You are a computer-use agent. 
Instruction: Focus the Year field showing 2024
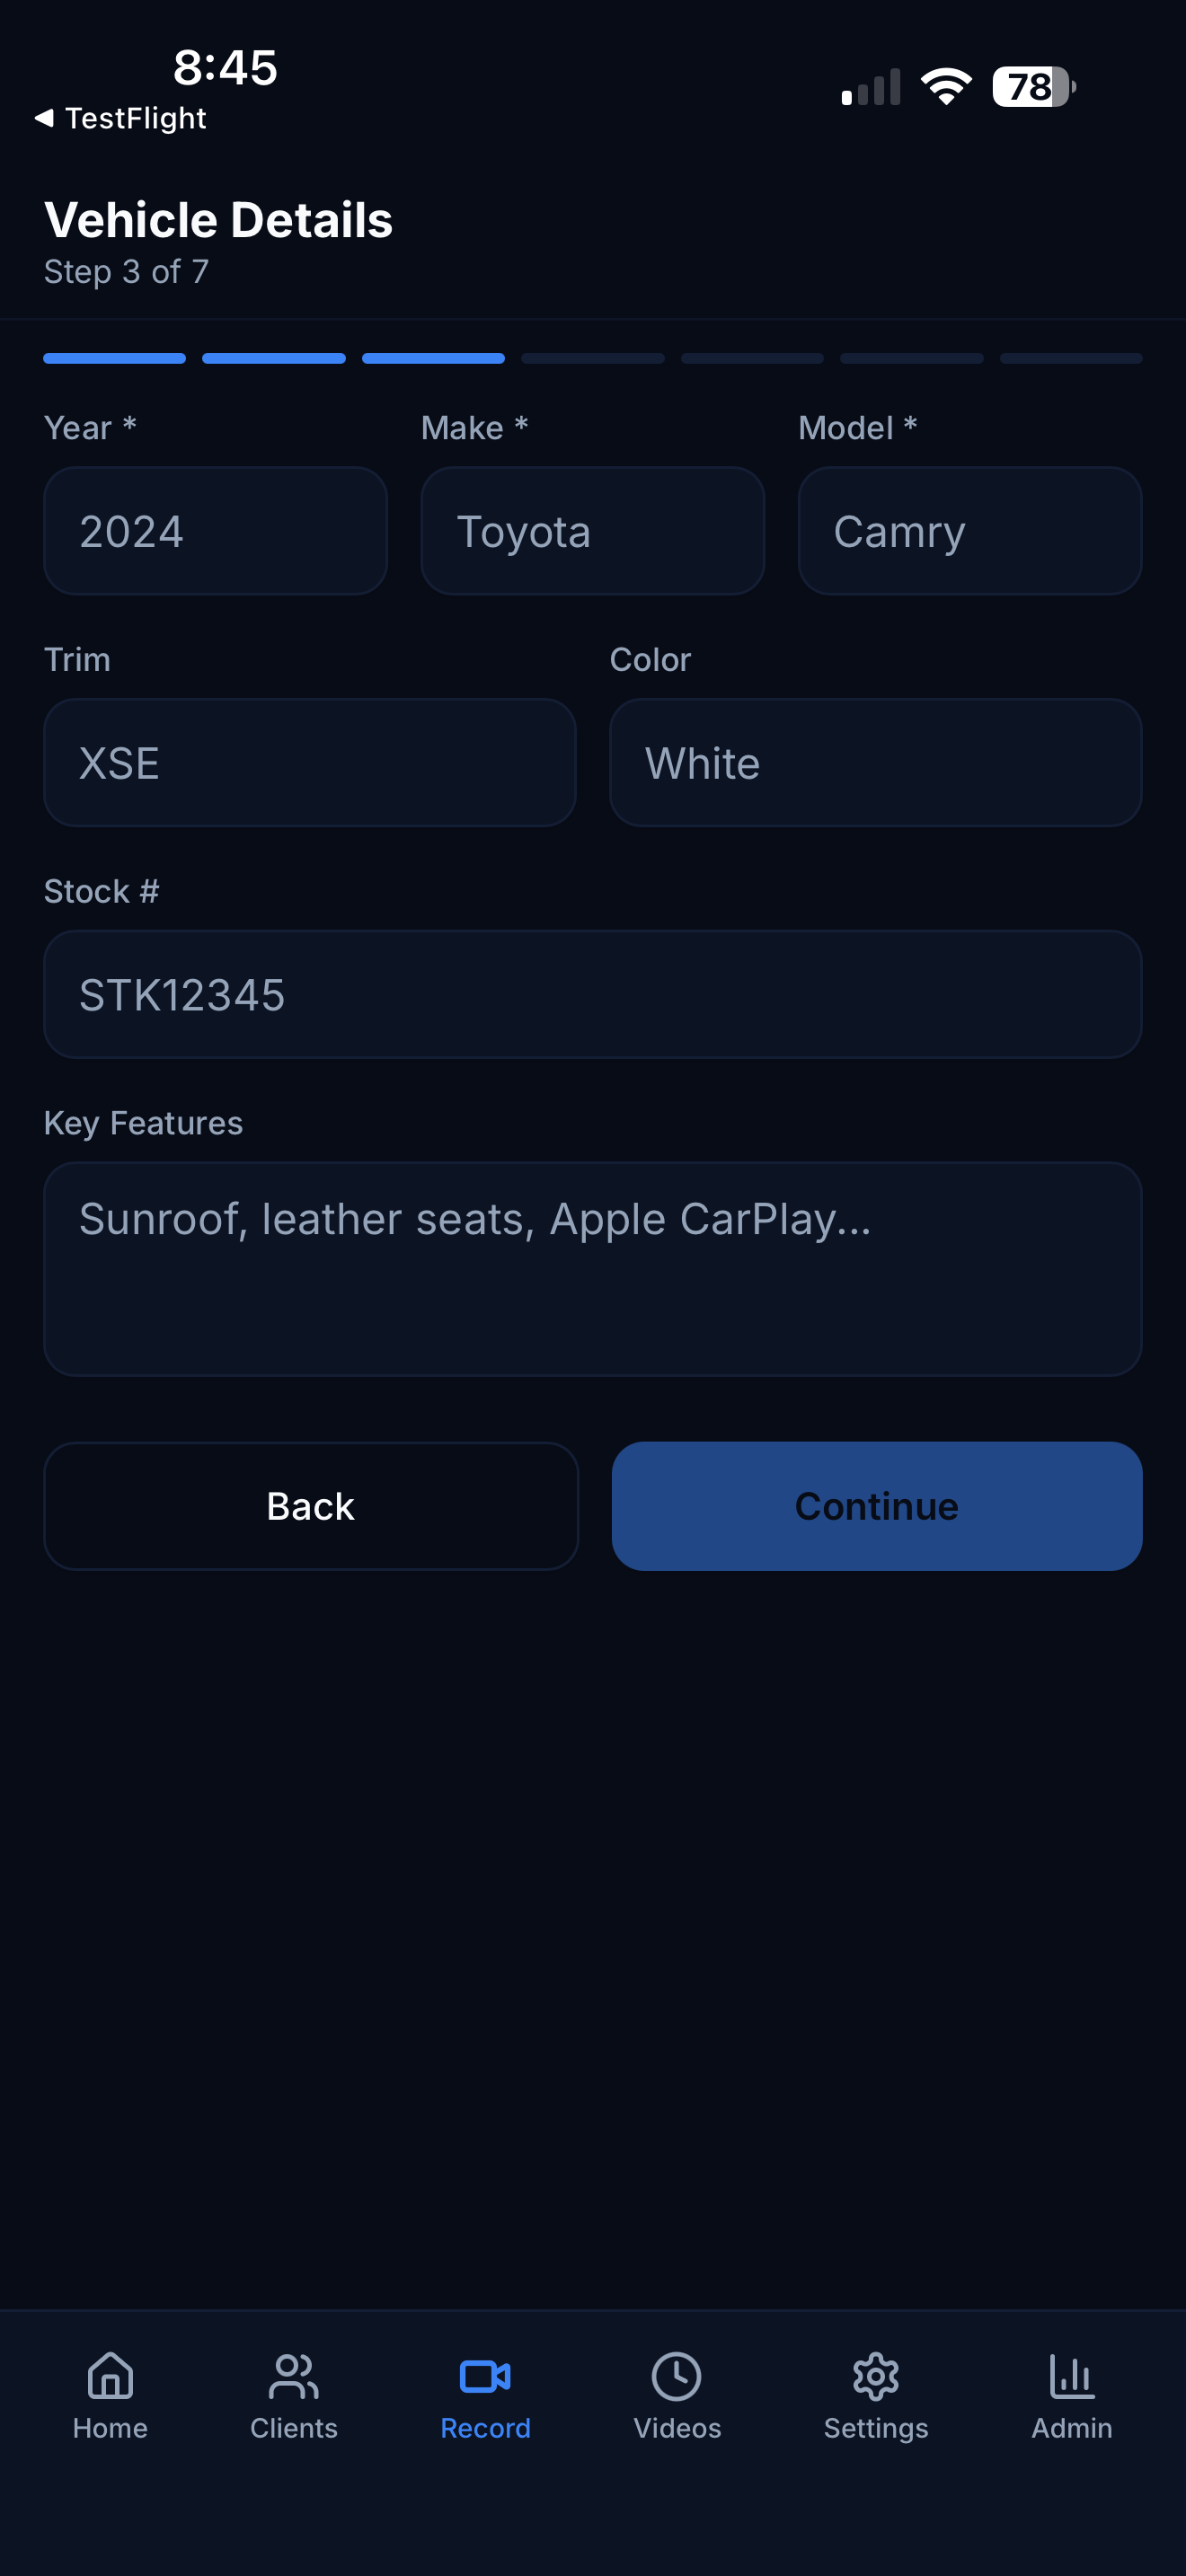coord(215,531)
